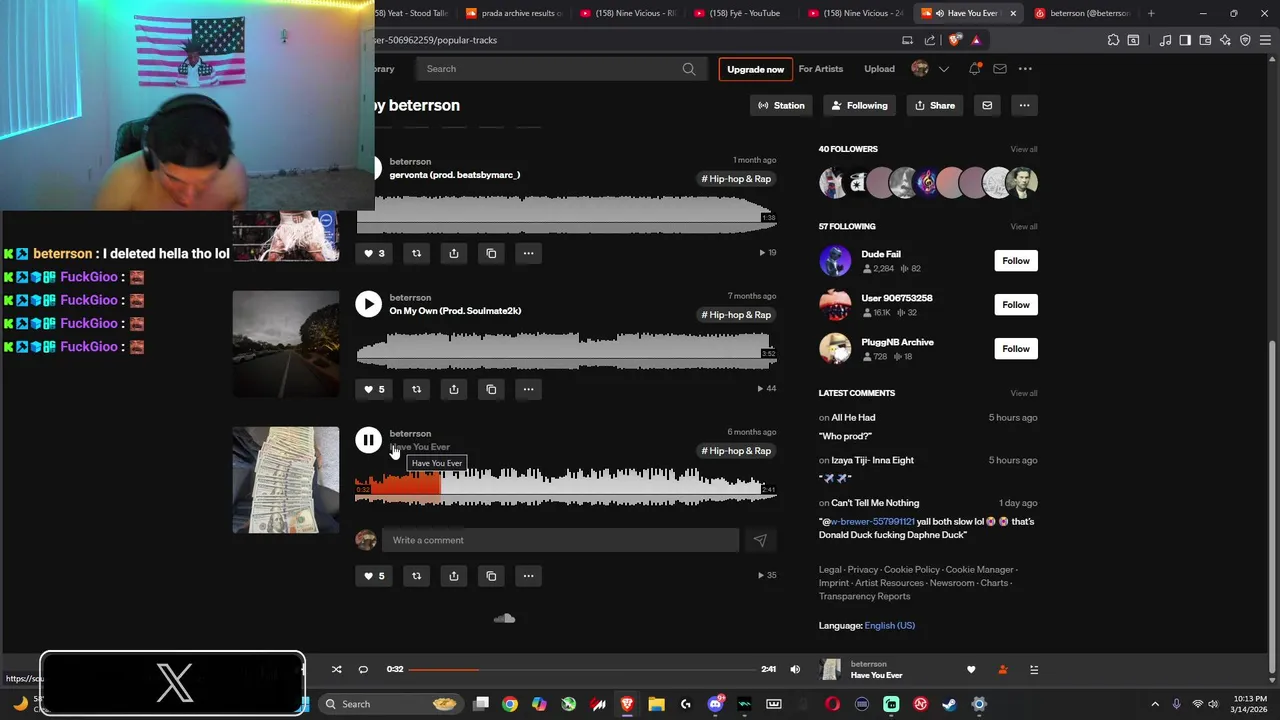Pause the Have You Ever track

point(368,440)
